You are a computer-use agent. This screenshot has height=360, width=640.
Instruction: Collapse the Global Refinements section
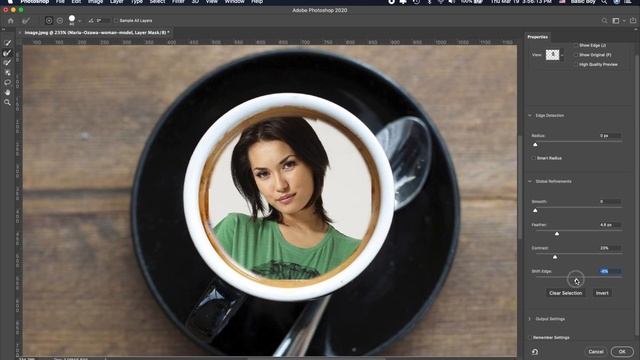click(530, 181)
